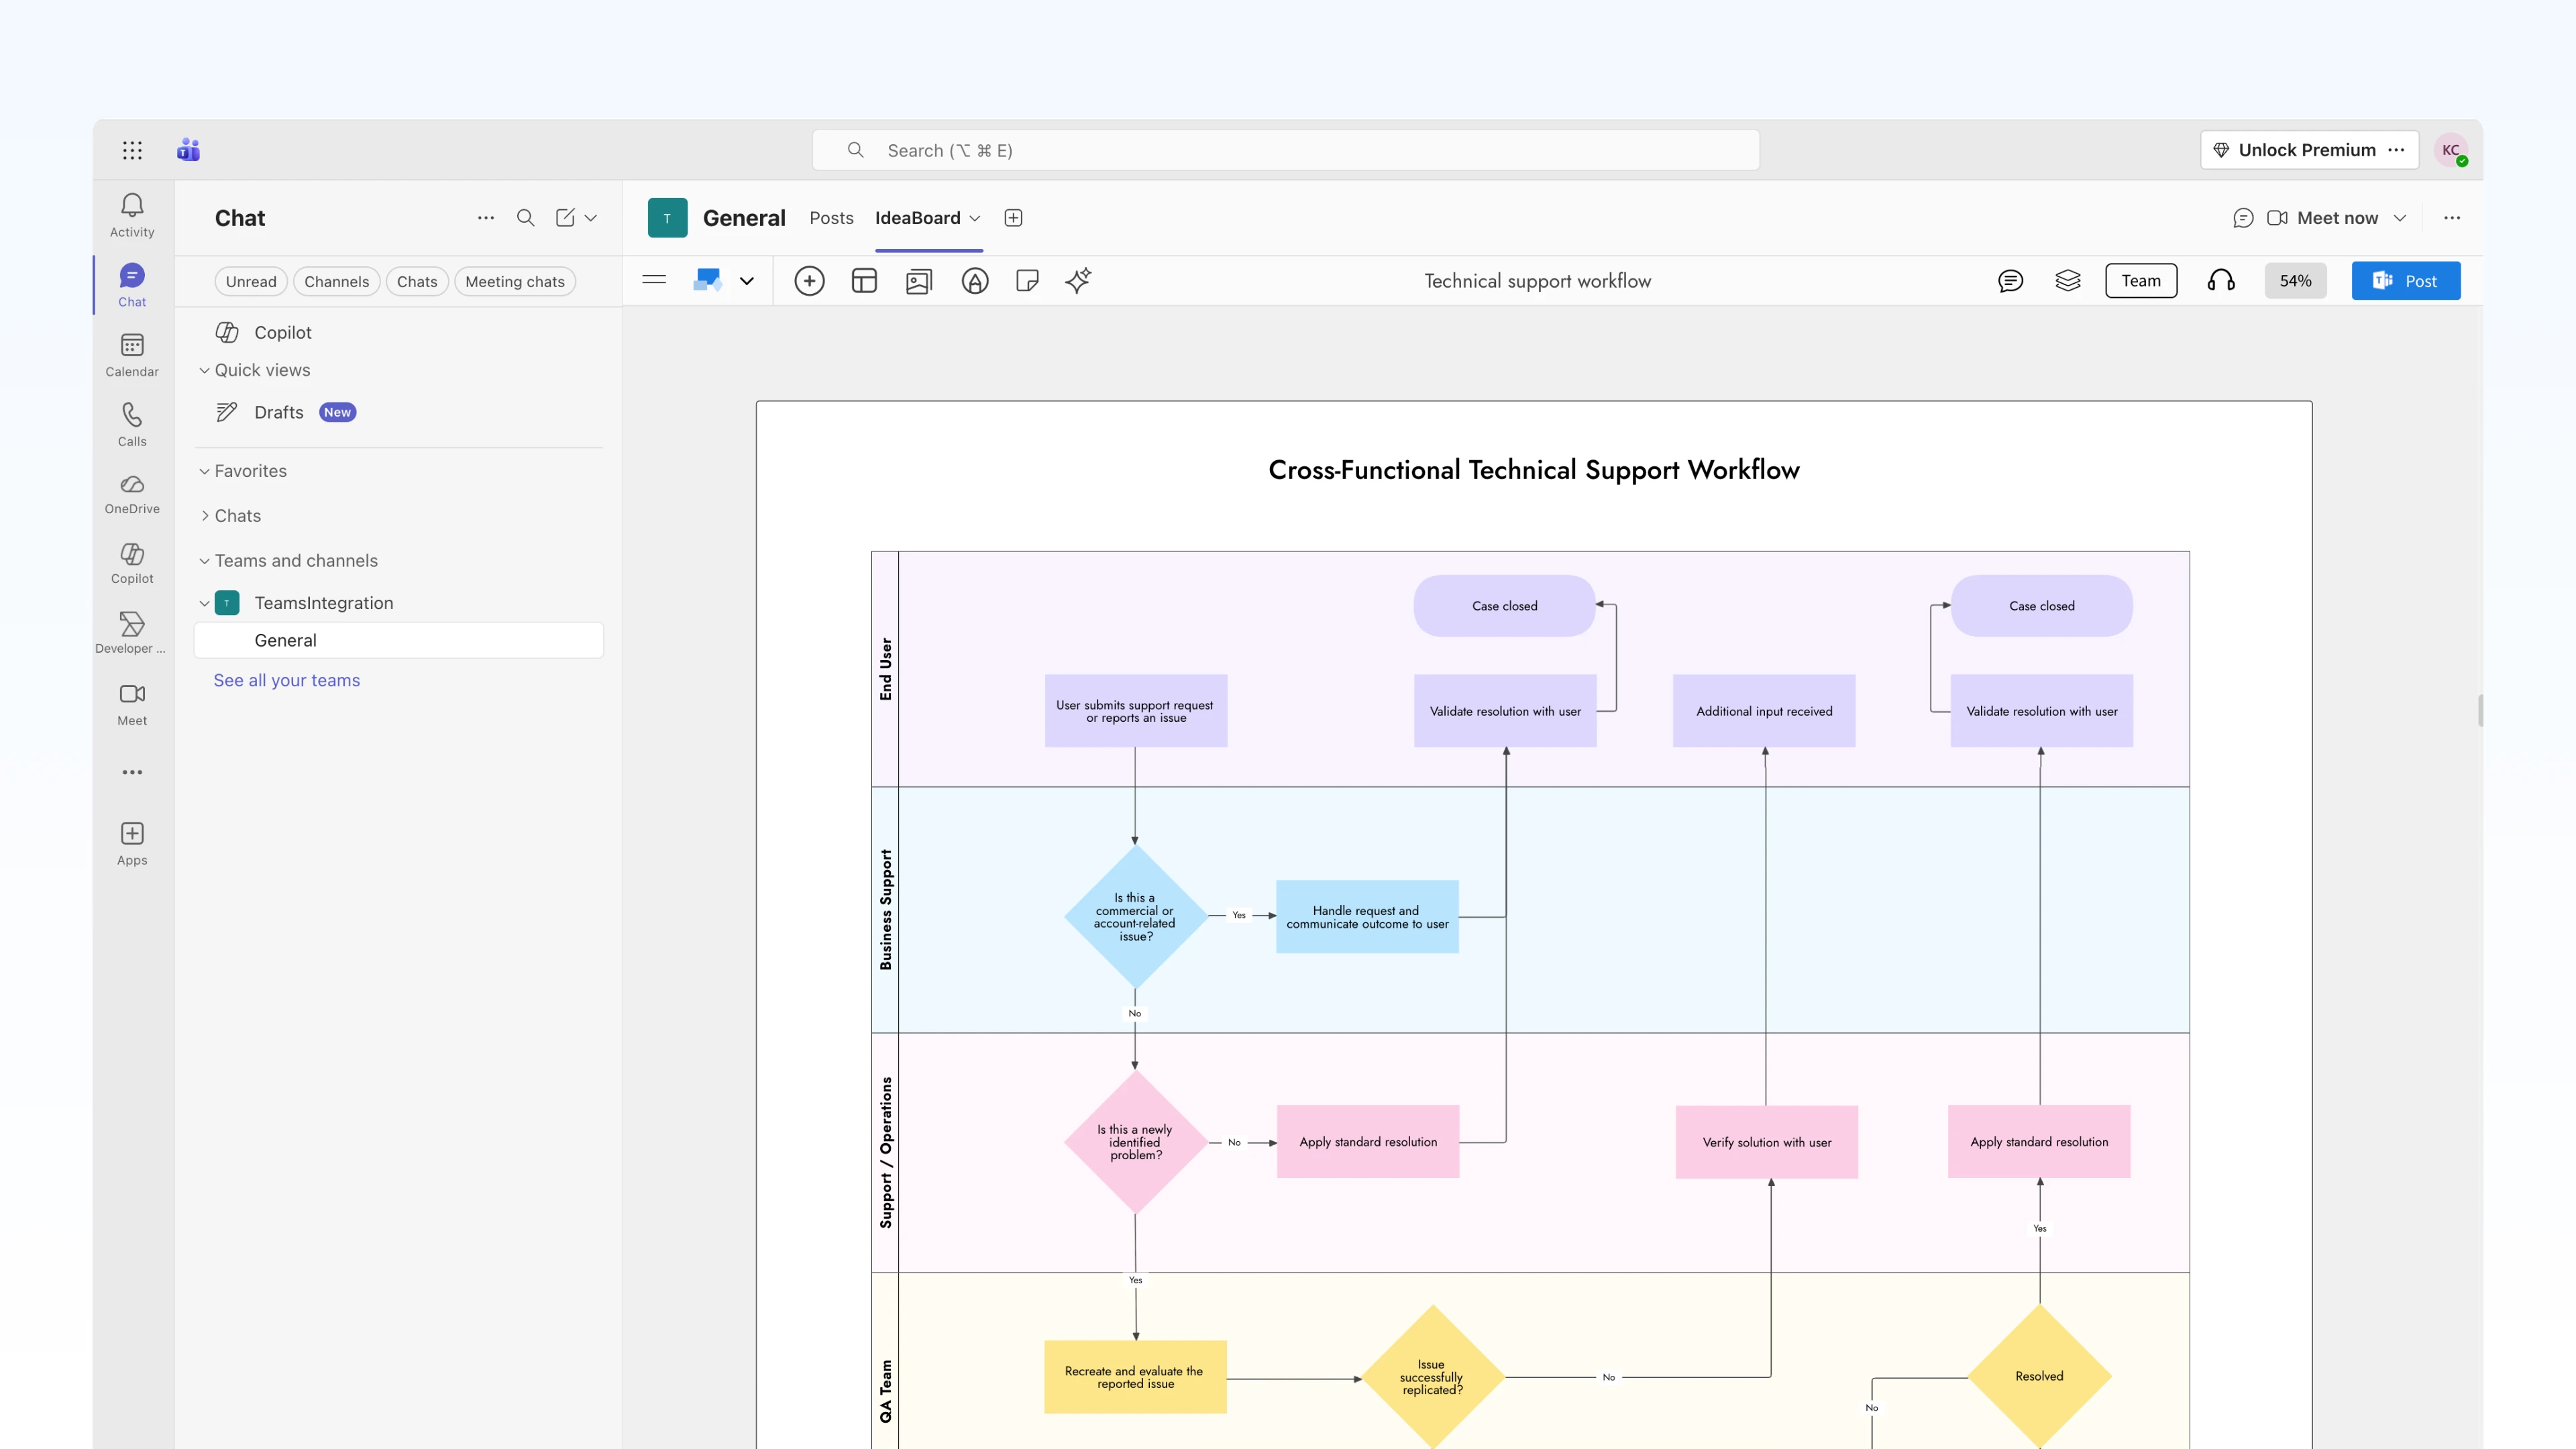The width and height of the screenshot is (2576, 1449).
Task: Select the IdeaBoard tab
Action: pos(917,218)
